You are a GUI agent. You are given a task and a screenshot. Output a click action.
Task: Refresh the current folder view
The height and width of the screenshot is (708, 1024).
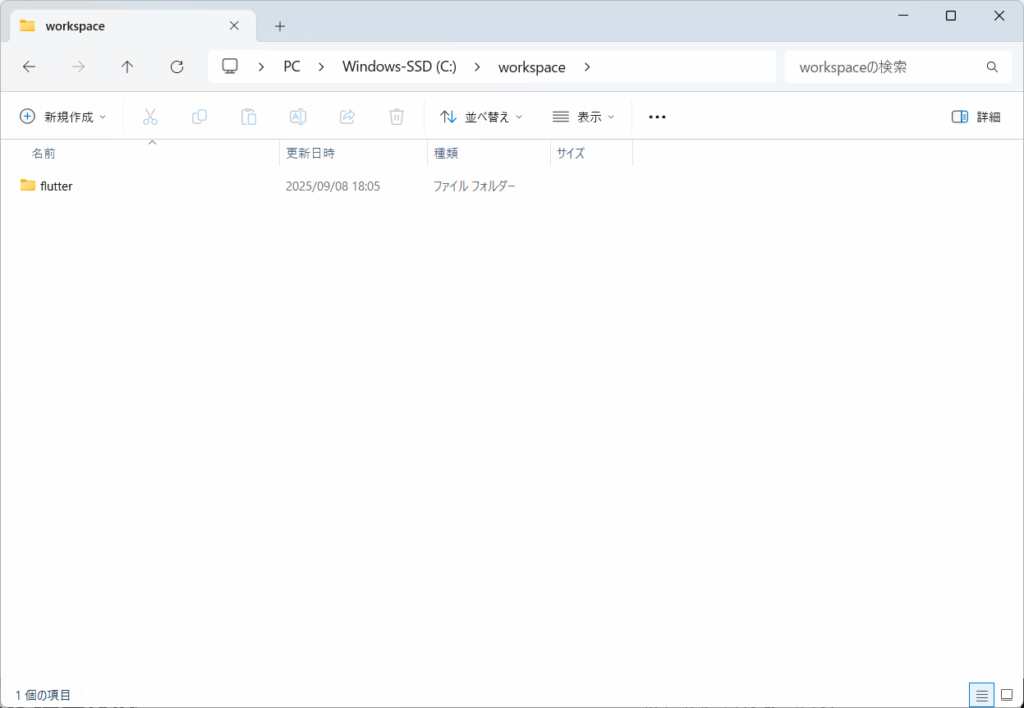177,67
